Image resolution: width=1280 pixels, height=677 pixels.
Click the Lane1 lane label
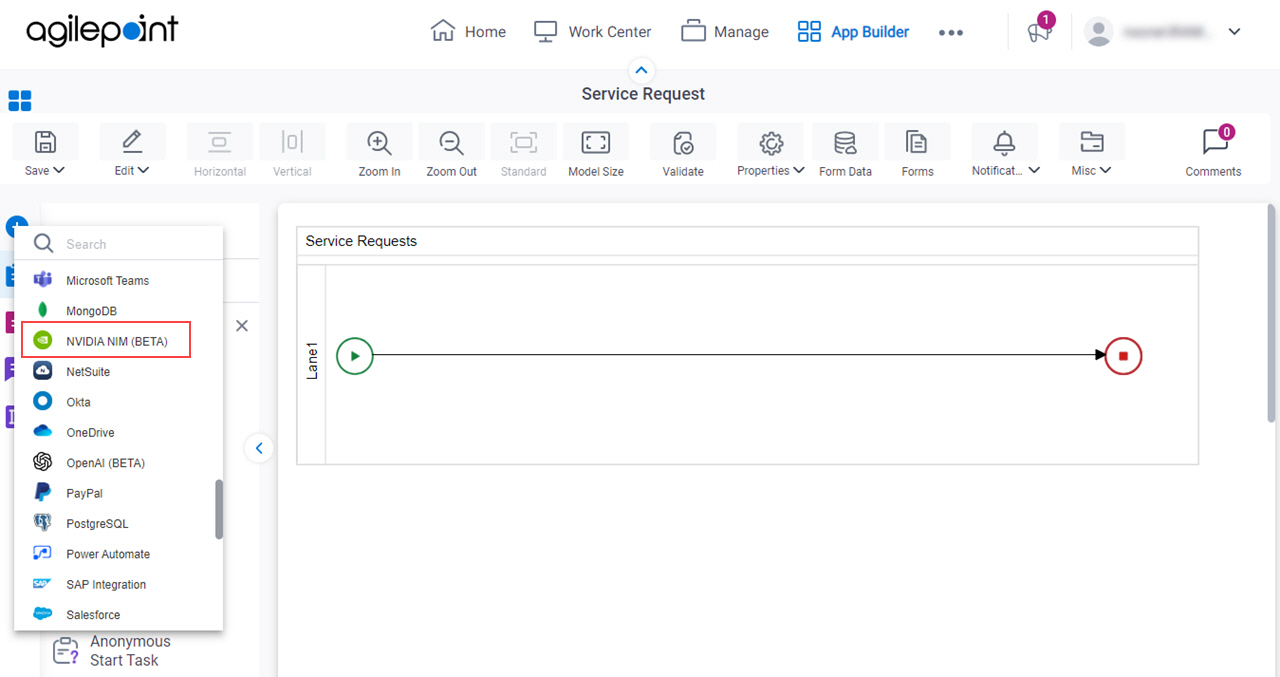312,360
